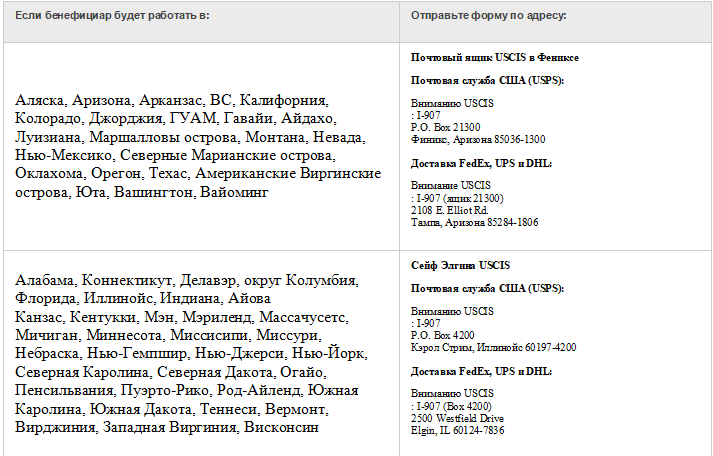The image size is (713, 456).
Task: Click 'Финикс, Аризона 85036-1300' text
Action: pyautogui.click(x=478, y=139)
